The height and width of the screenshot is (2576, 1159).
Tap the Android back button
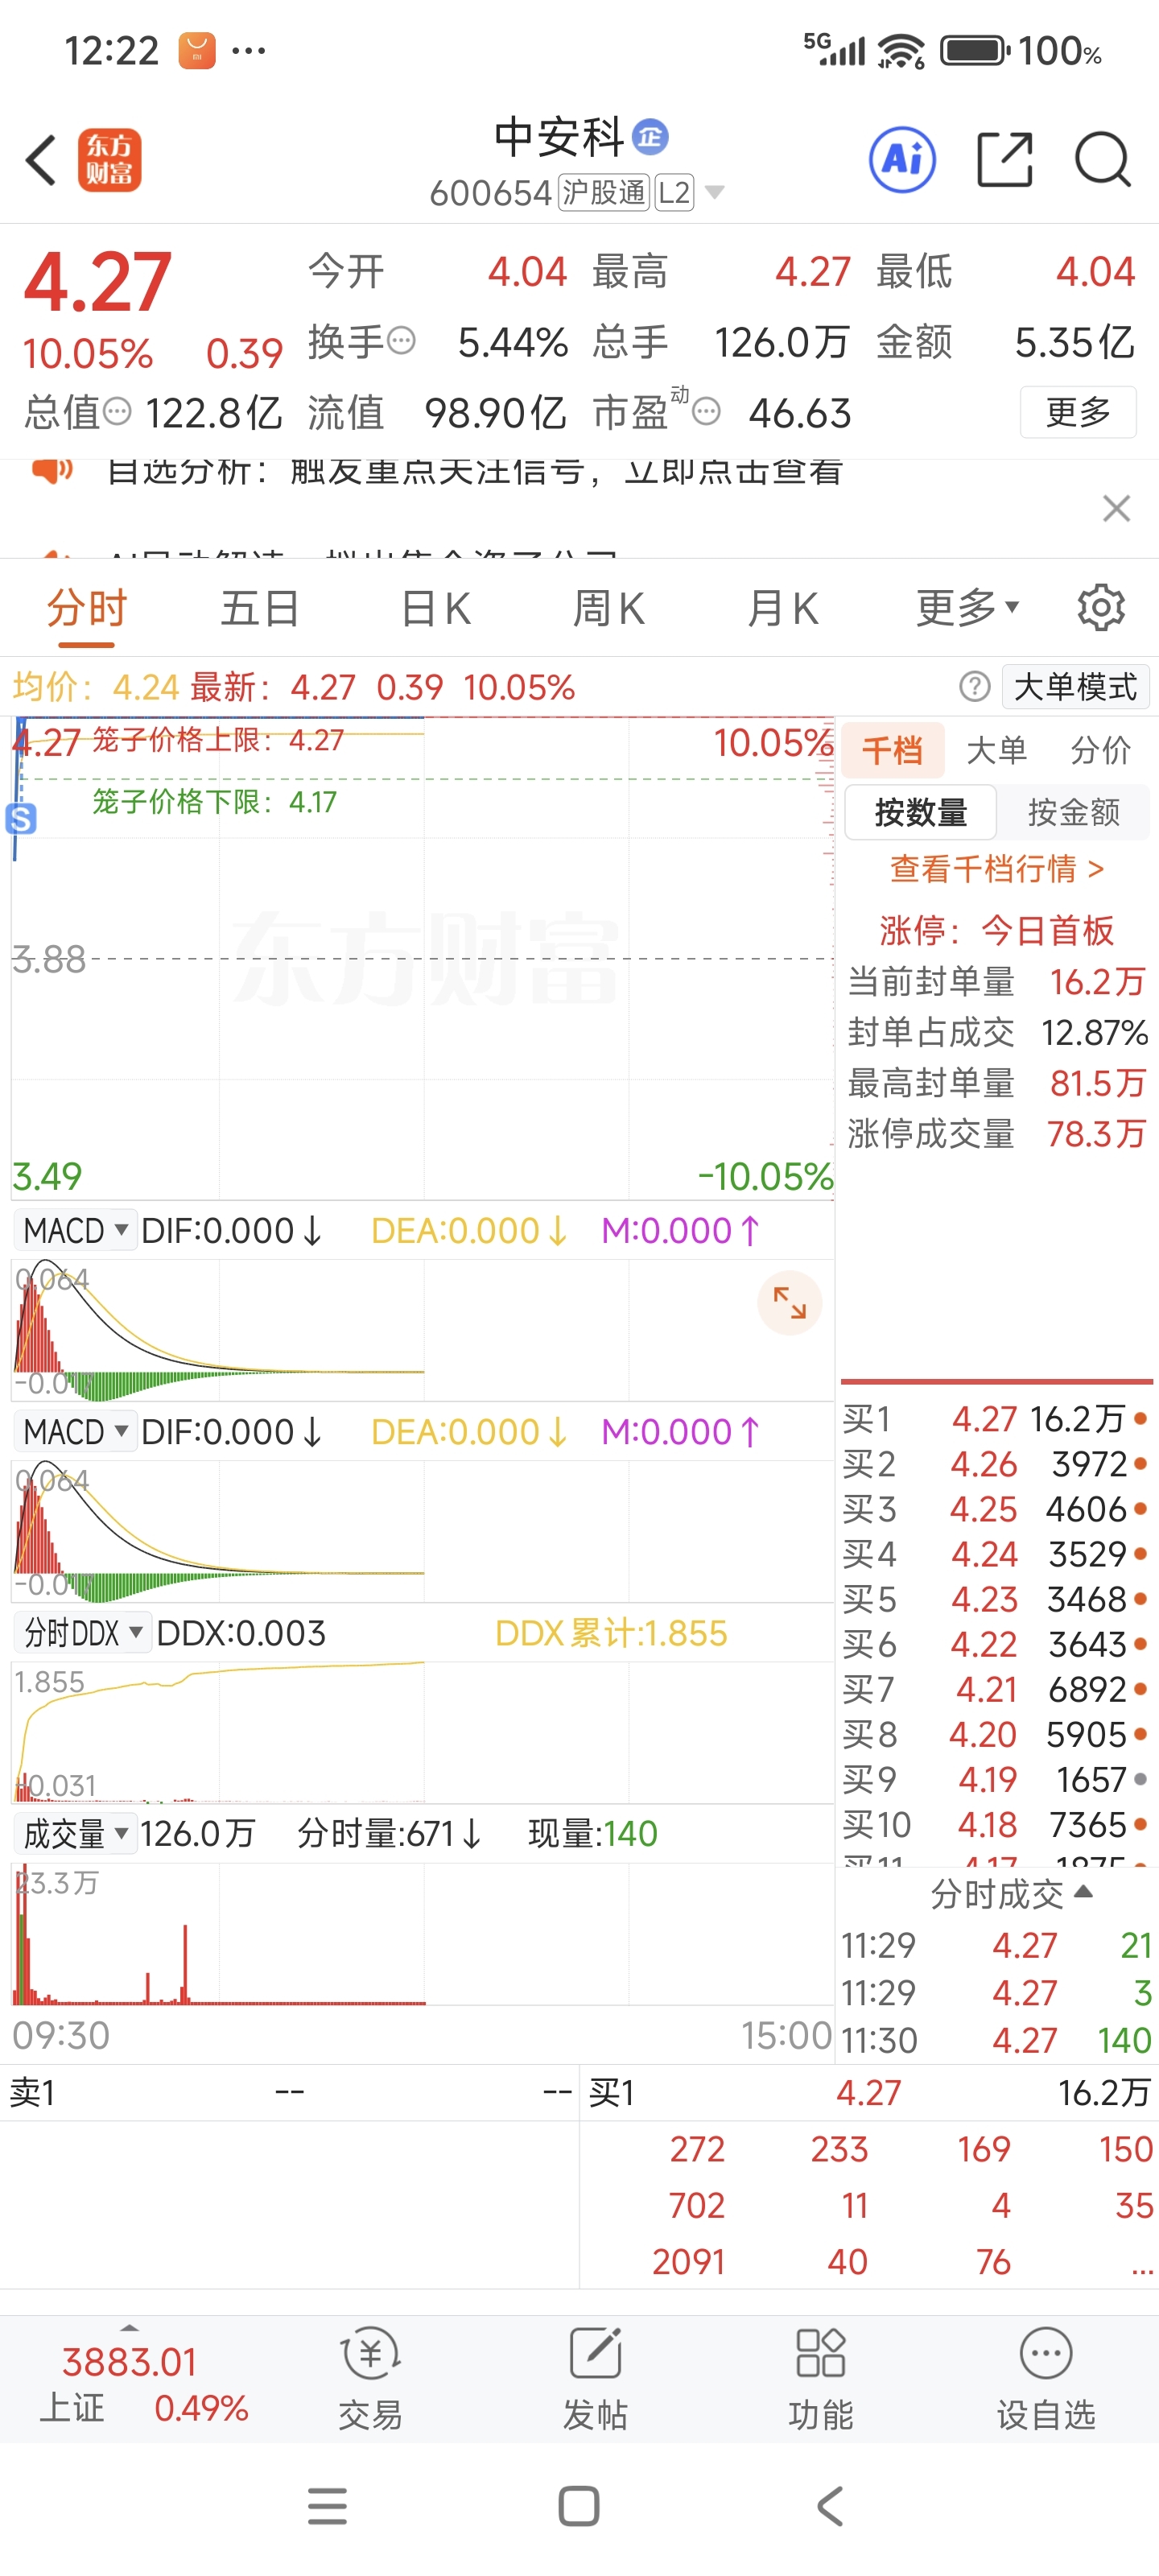830,2506
